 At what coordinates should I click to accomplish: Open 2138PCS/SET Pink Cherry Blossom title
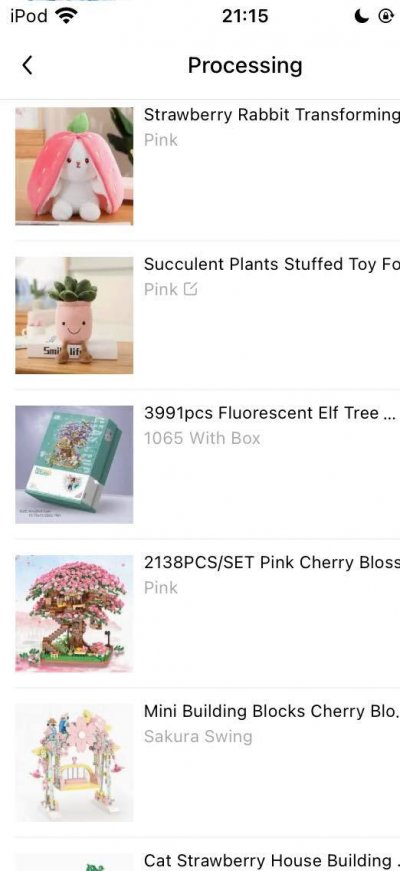[272, 563]
